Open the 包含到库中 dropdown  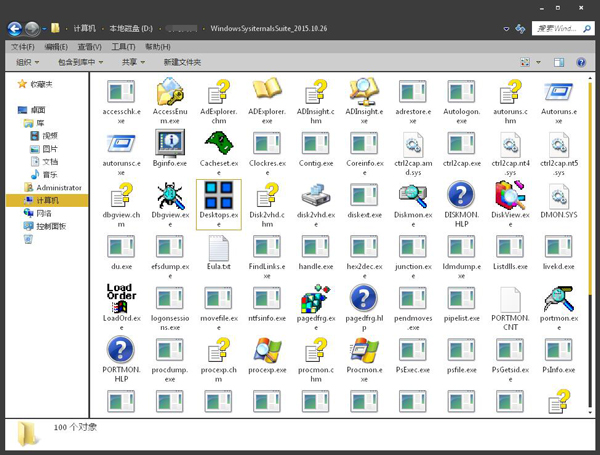pyautogui.click(x=80, y=62)
